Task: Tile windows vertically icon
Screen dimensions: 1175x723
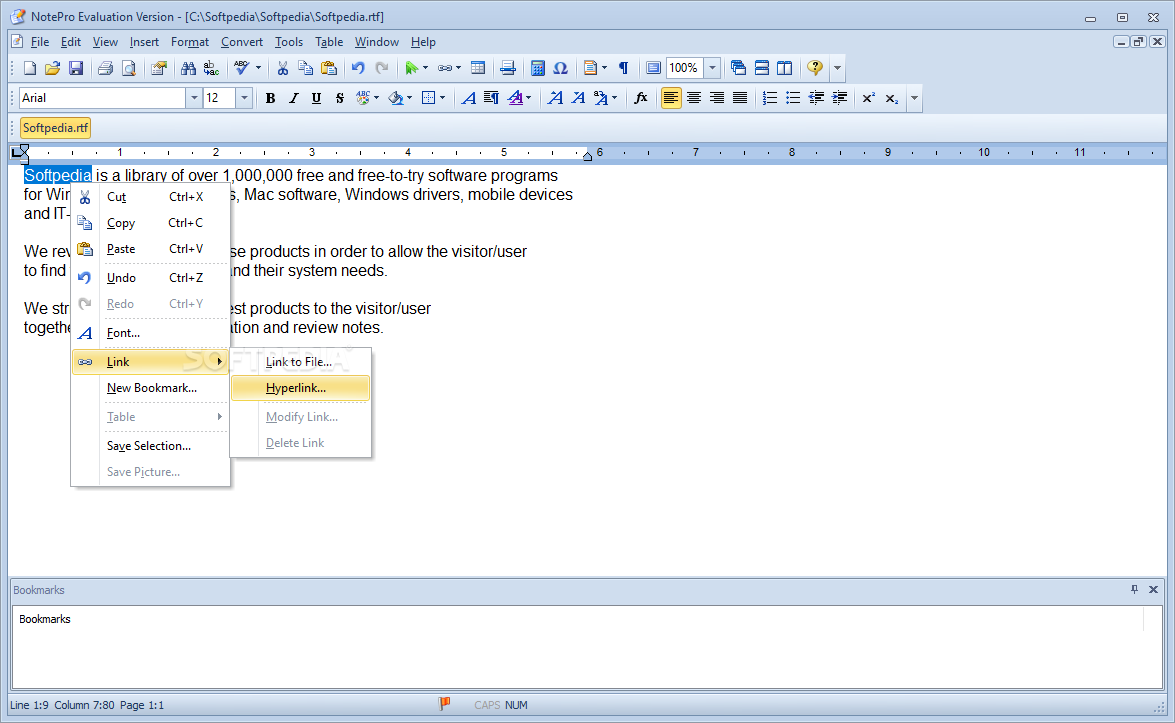Action: [785, 68]
